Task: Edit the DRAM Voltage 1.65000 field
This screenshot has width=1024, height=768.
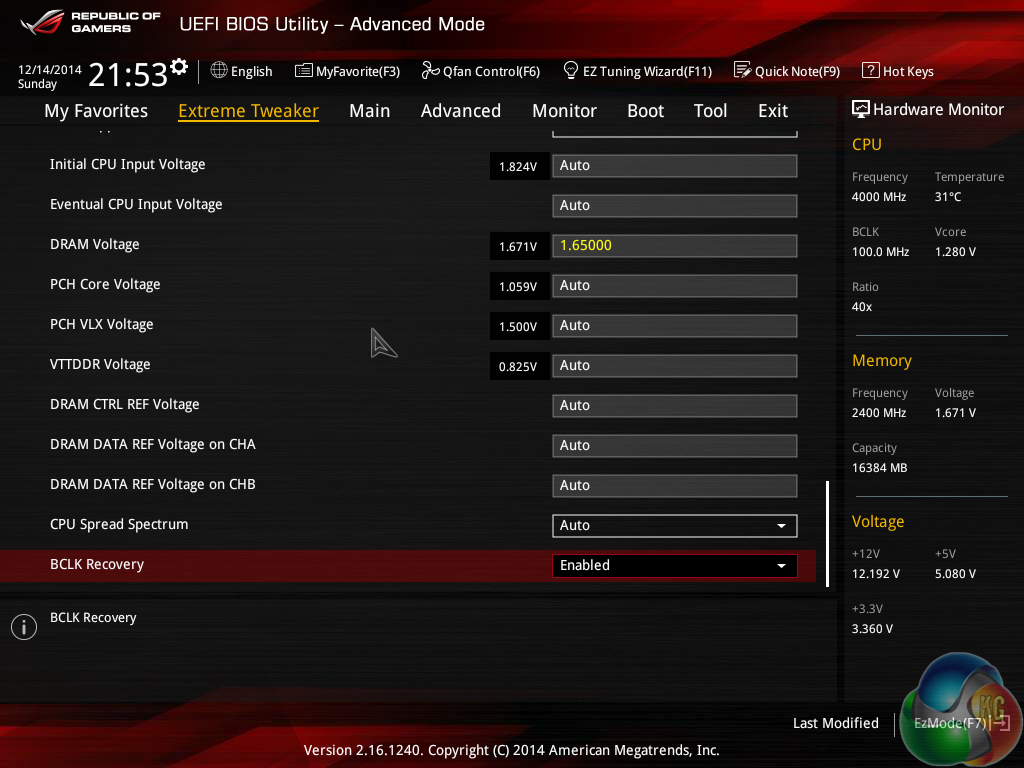Action: [675, 246]
